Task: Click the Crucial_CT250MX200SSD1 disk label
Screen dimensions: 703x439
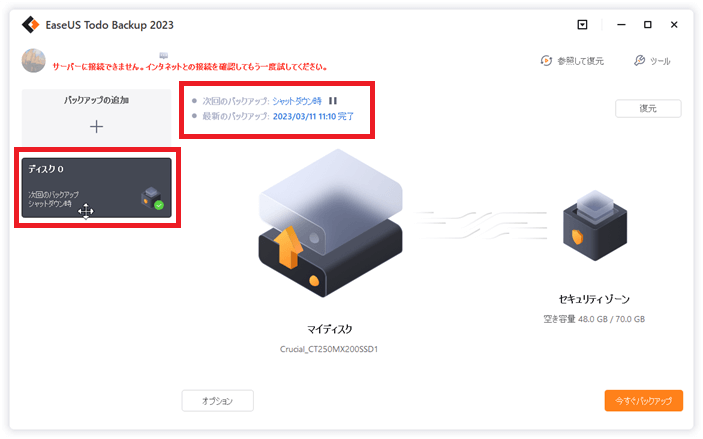Action: click(x=329, y=349)
